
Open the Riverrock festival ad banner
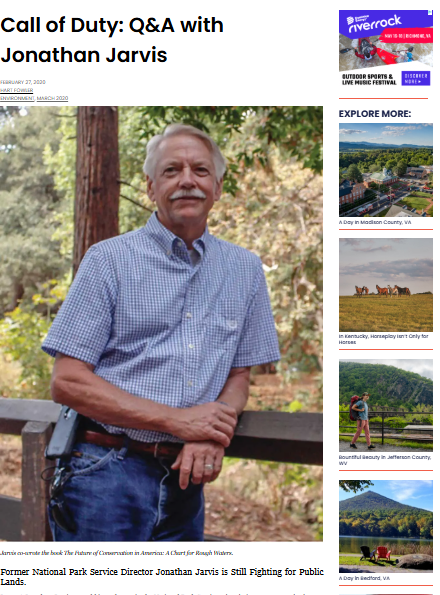click(386, 49)
